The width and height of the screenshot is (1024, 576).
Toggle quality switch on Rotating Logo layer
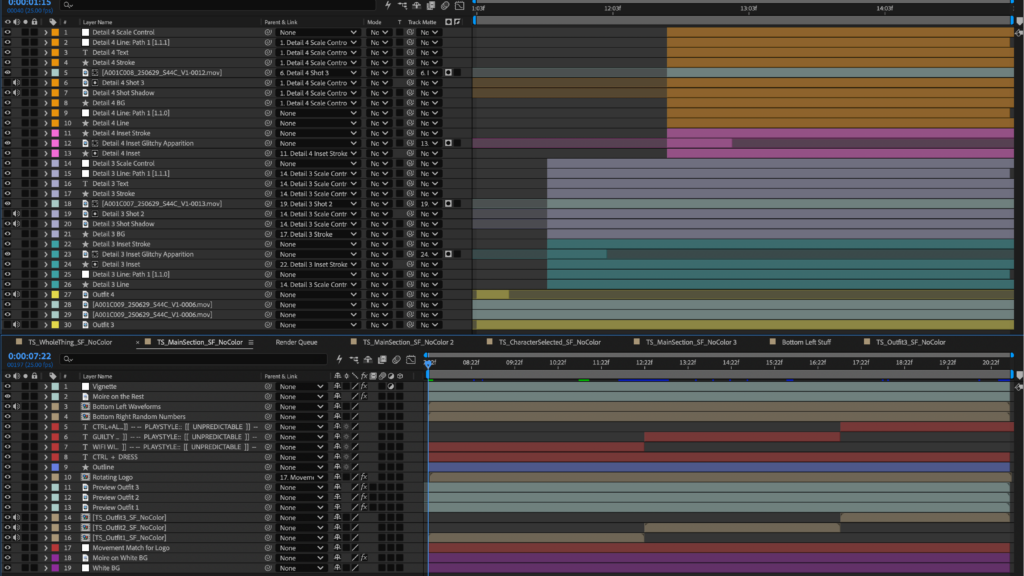(x=355, y=477)
